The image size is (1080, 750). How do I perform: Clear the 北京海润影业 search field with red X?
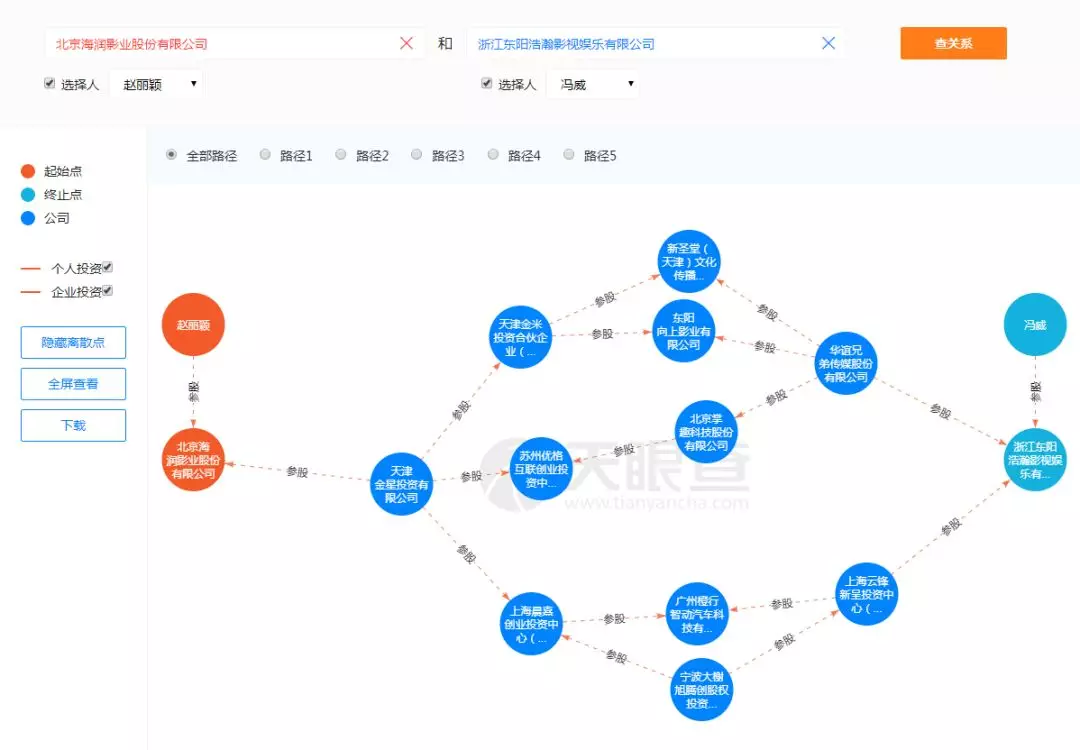[406, 43]
